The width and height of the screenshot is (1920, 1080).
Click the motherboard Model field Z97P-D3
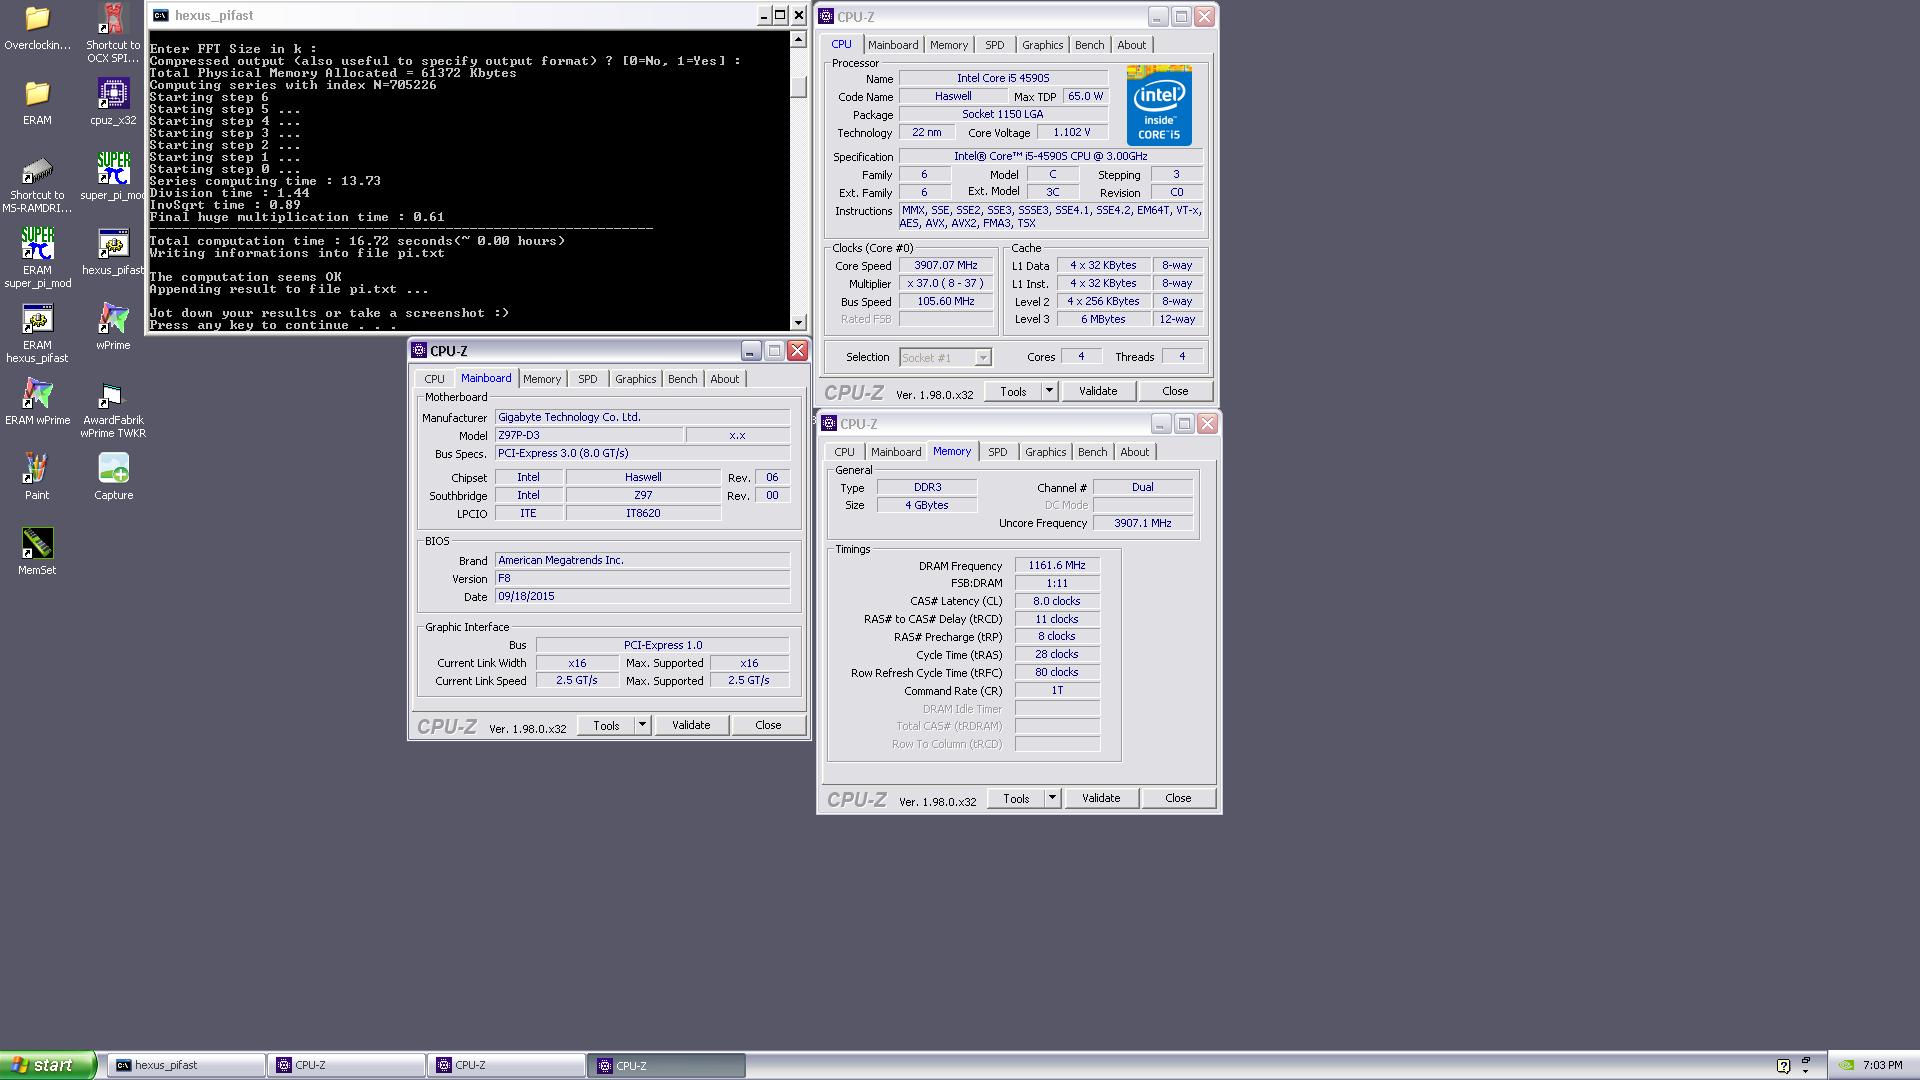click(x=589, y=436)
